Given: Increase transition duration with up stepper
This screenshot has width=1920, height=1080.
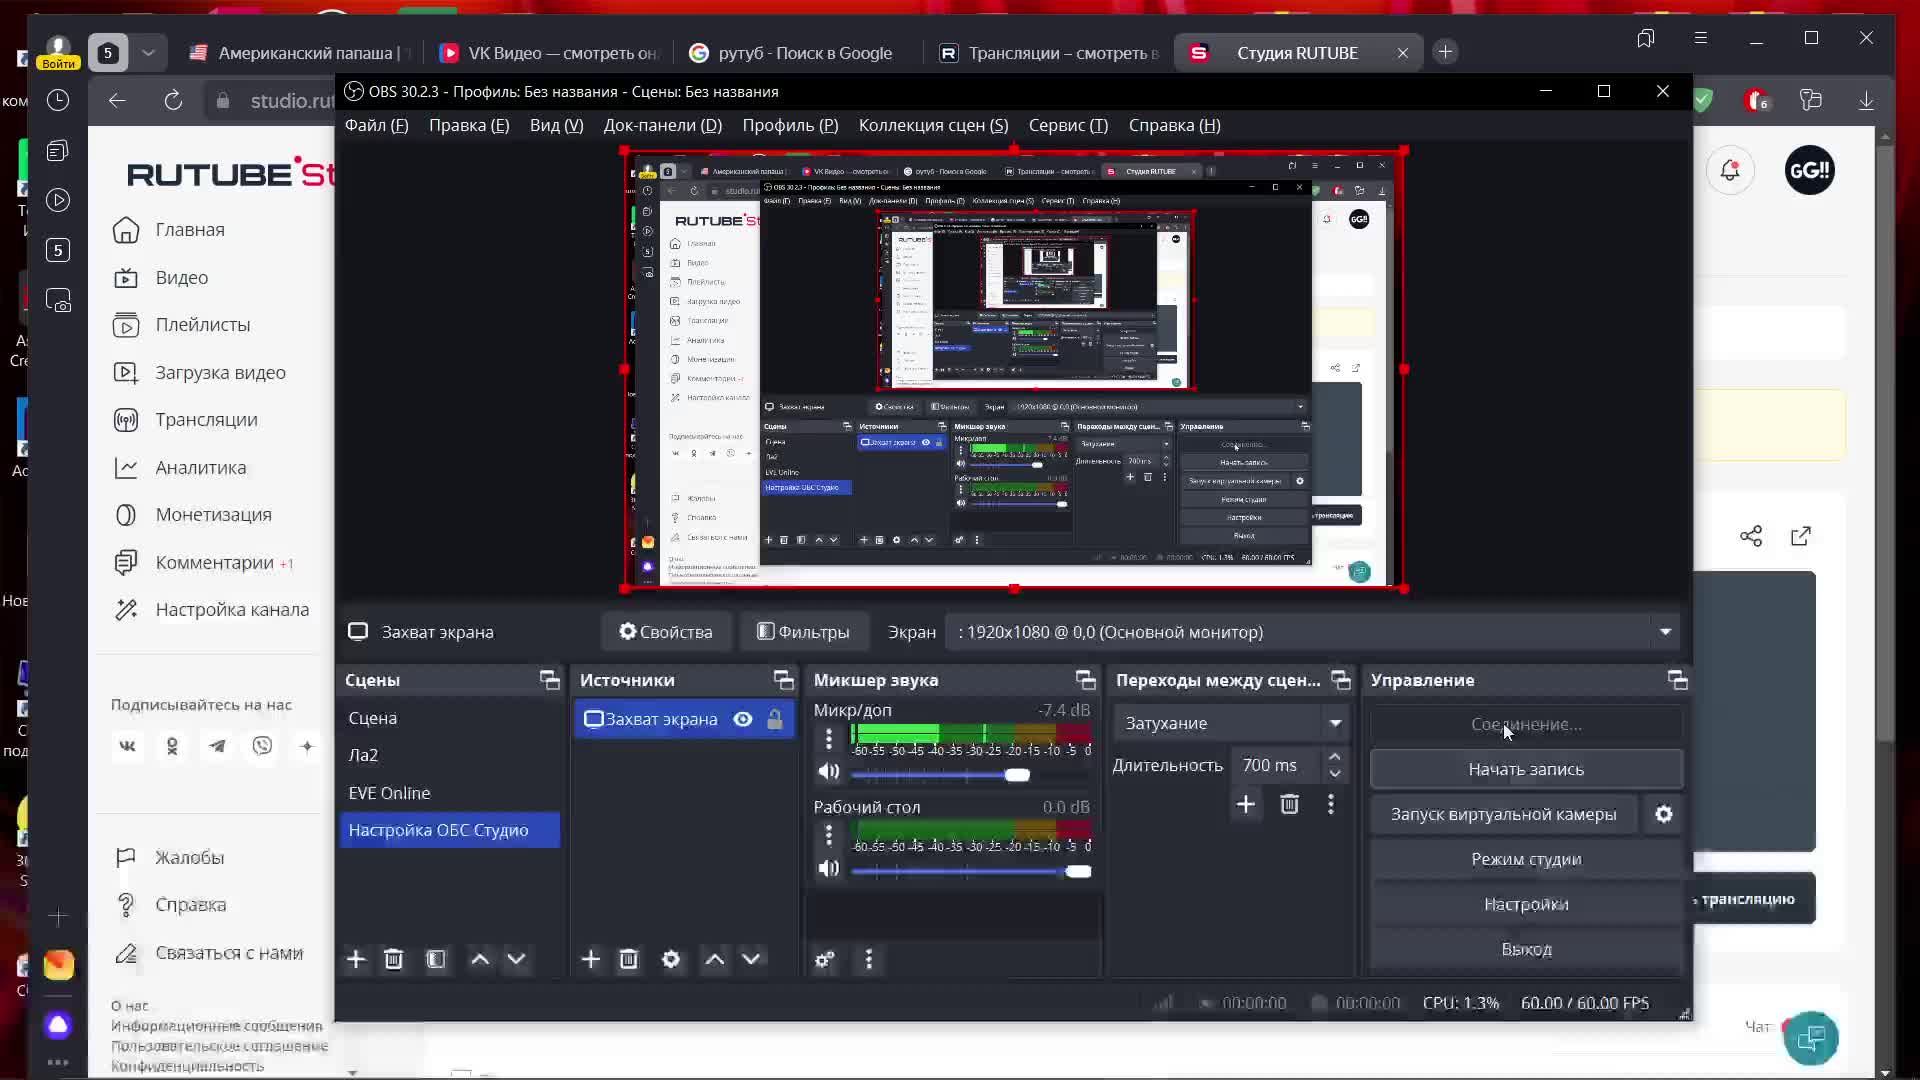Looking at the screenshot, I should [1335, 757].
